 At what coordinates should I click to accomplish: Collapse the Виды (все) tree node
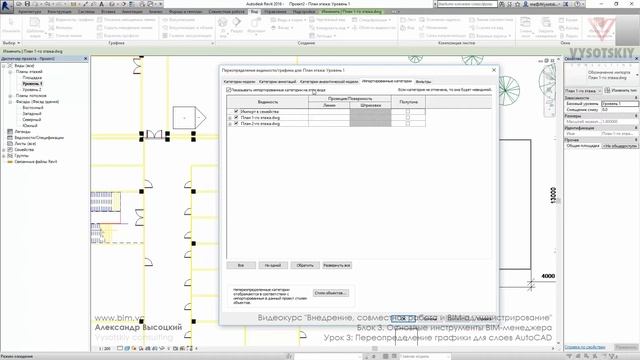(4, 66)
